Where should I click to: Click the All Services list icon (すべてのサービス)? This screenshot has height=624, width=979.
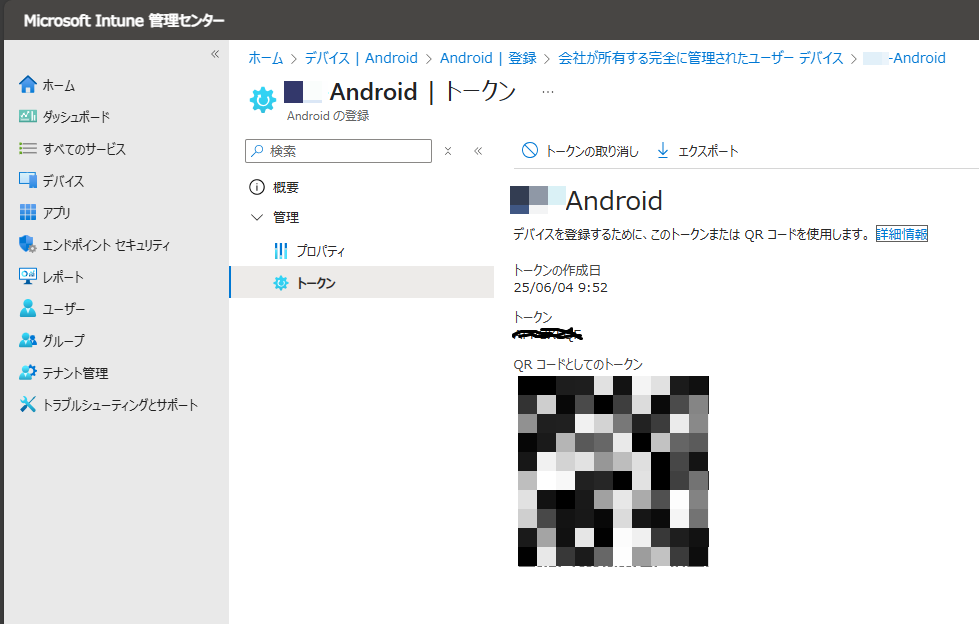click(x=27, y=149)
